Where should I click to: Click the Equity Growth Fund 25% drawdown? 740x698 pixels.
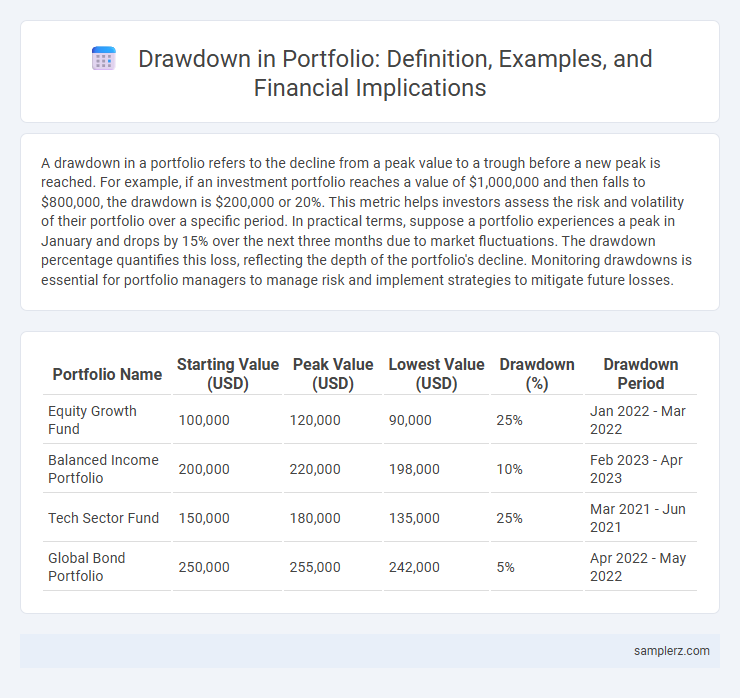[509, 420]
